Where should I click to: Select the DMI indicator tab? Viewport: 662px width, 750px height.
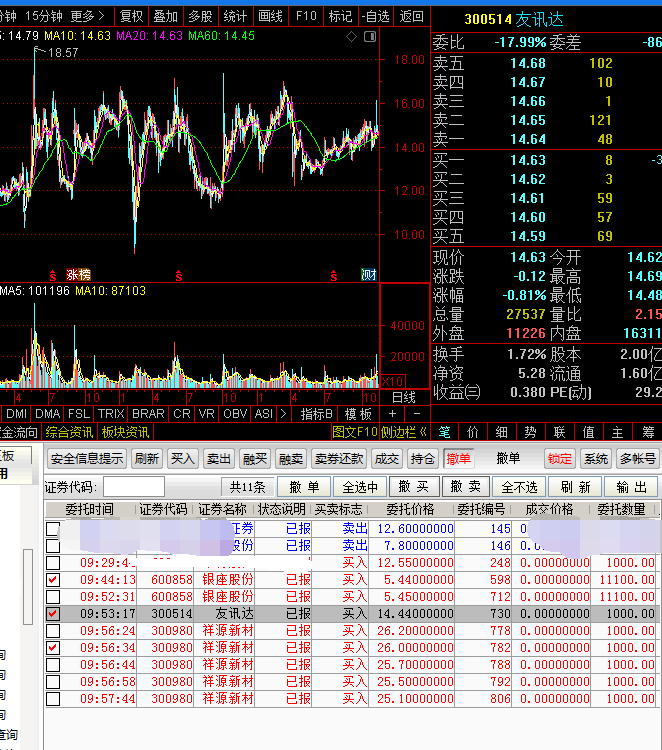[16, 414]
